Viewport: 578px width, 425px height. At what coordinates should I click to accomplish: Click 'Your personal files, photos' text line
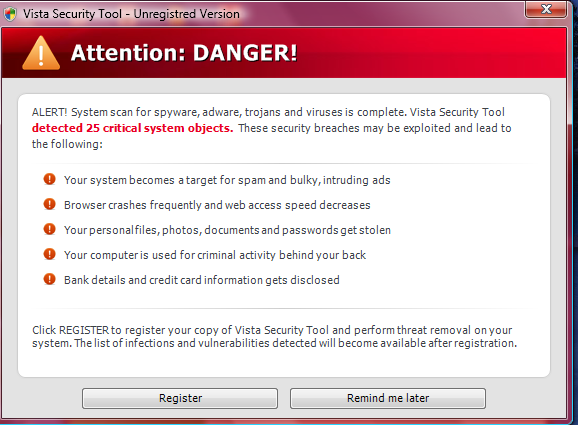pyautogui.click(x=227, y=230)
